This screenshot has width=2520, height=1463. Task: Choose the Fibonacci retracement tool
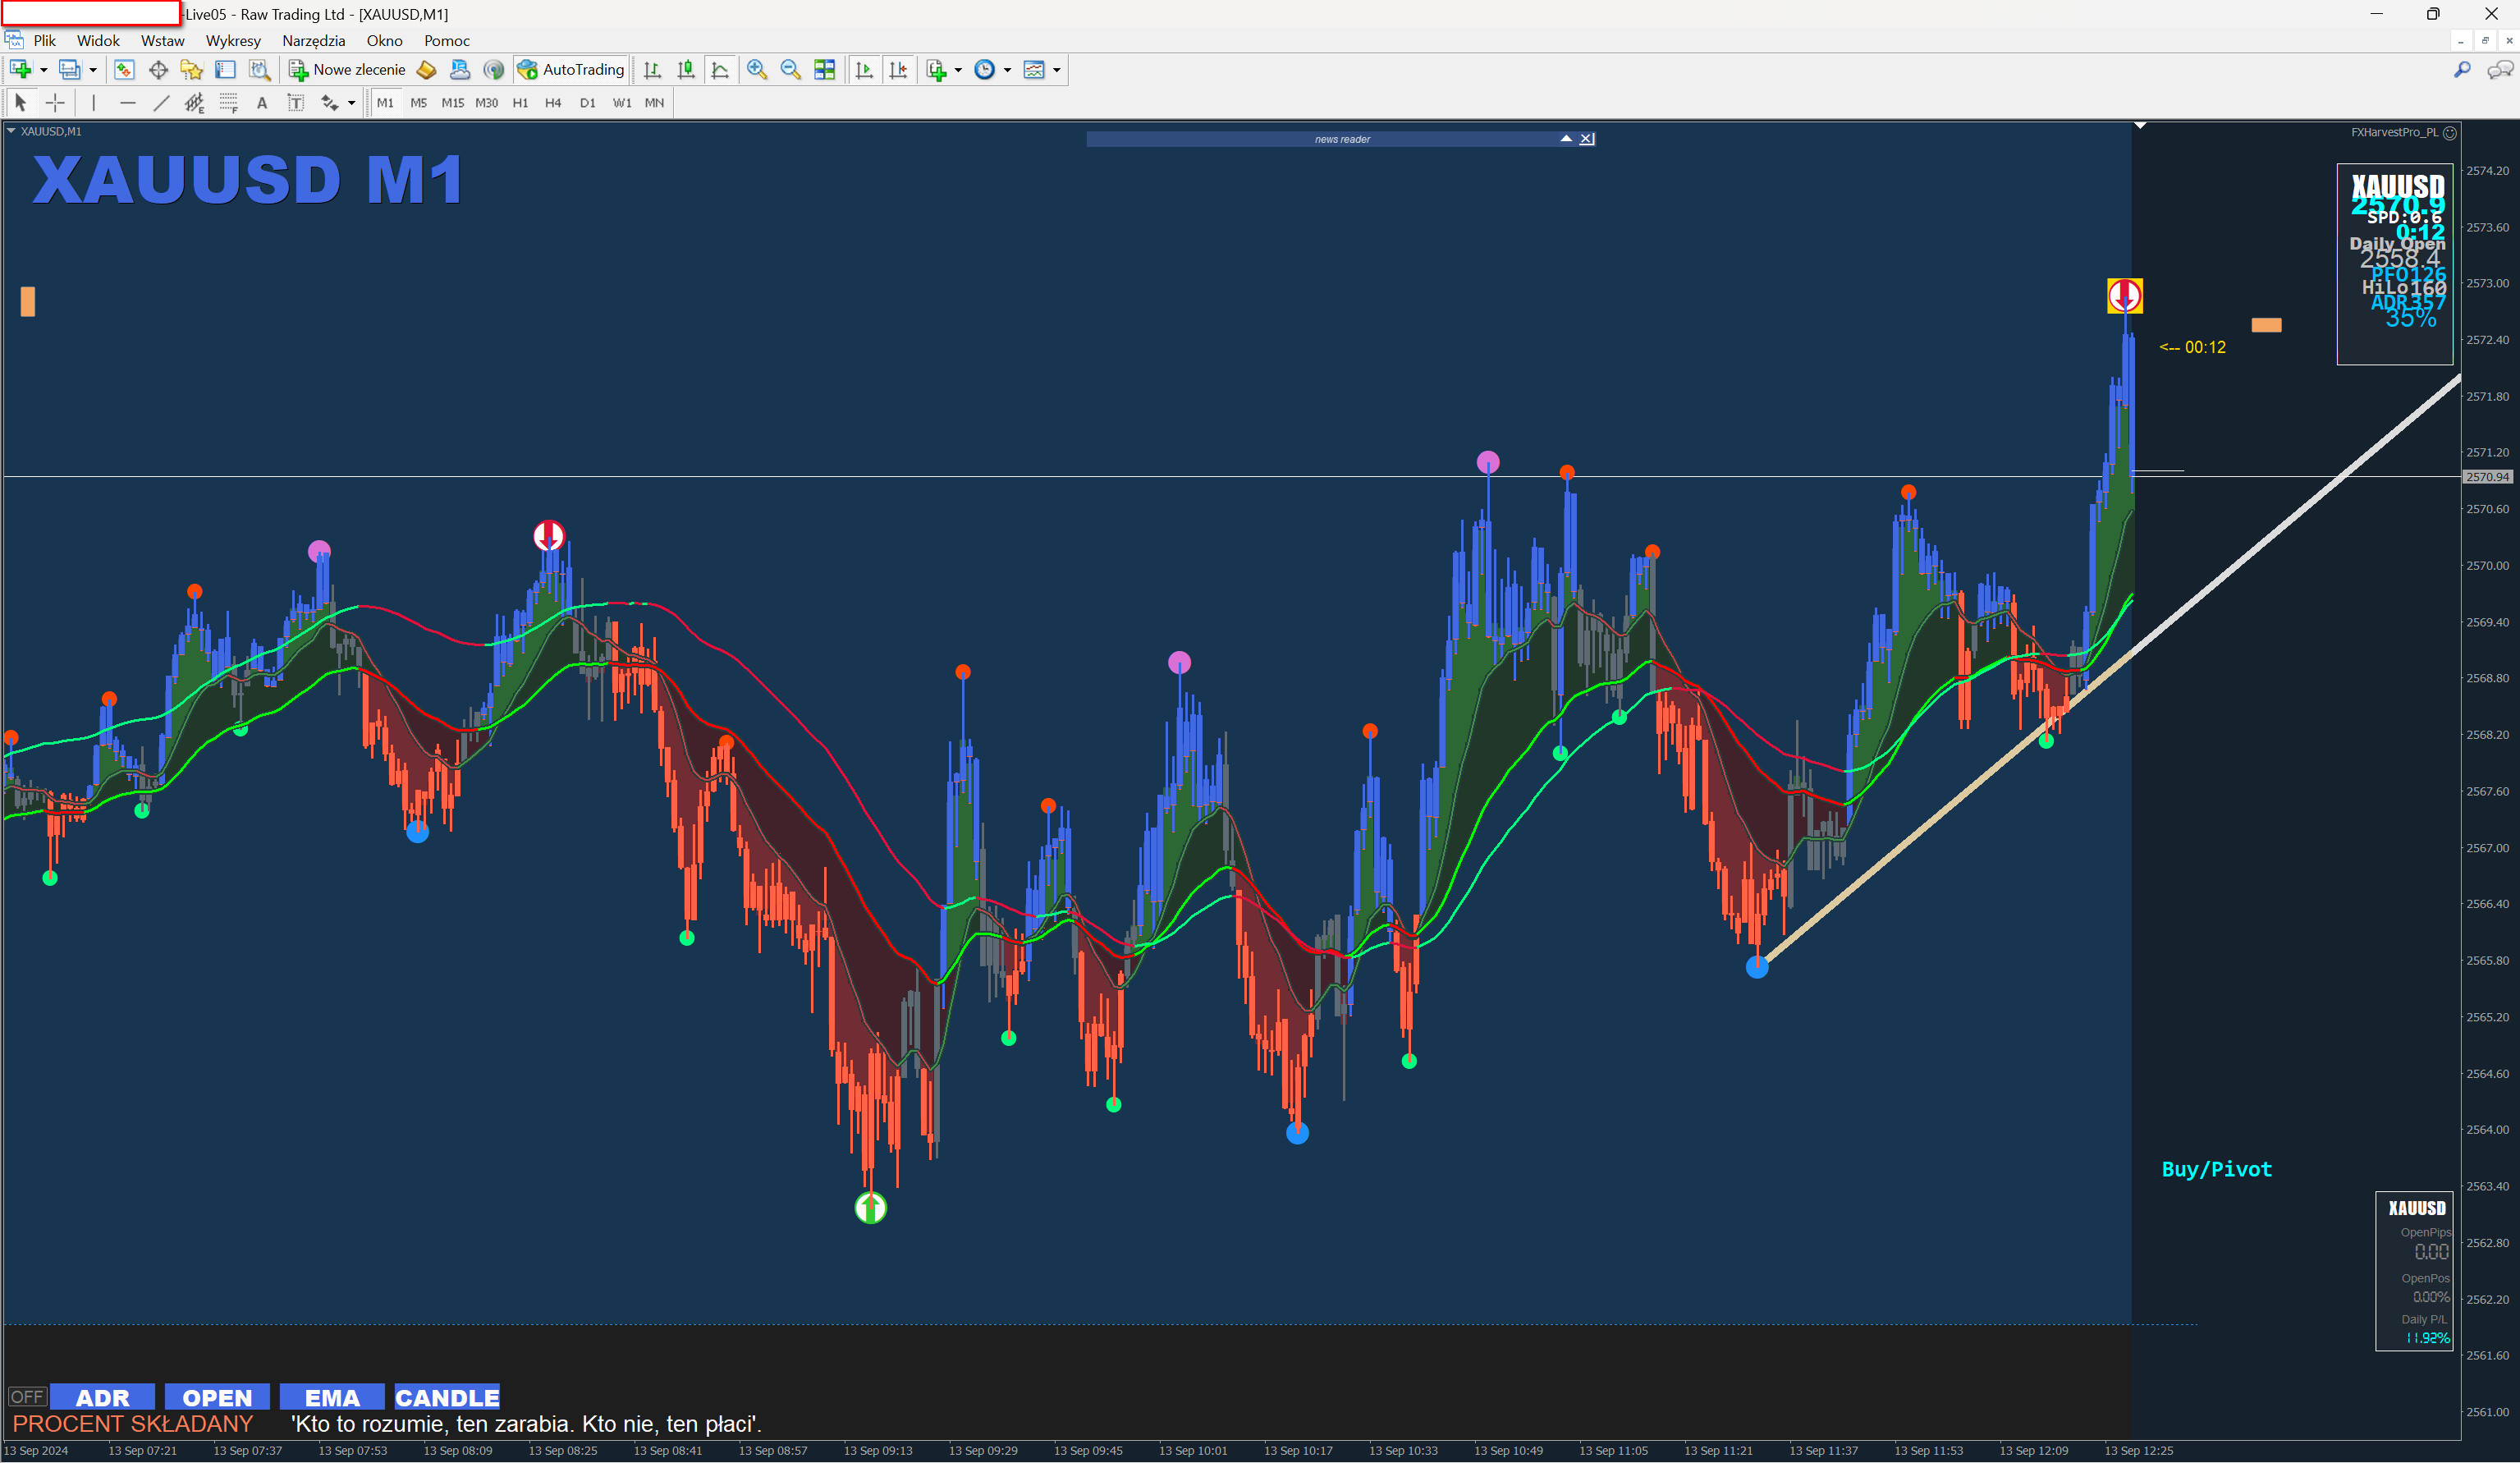(x=228, y=103)
